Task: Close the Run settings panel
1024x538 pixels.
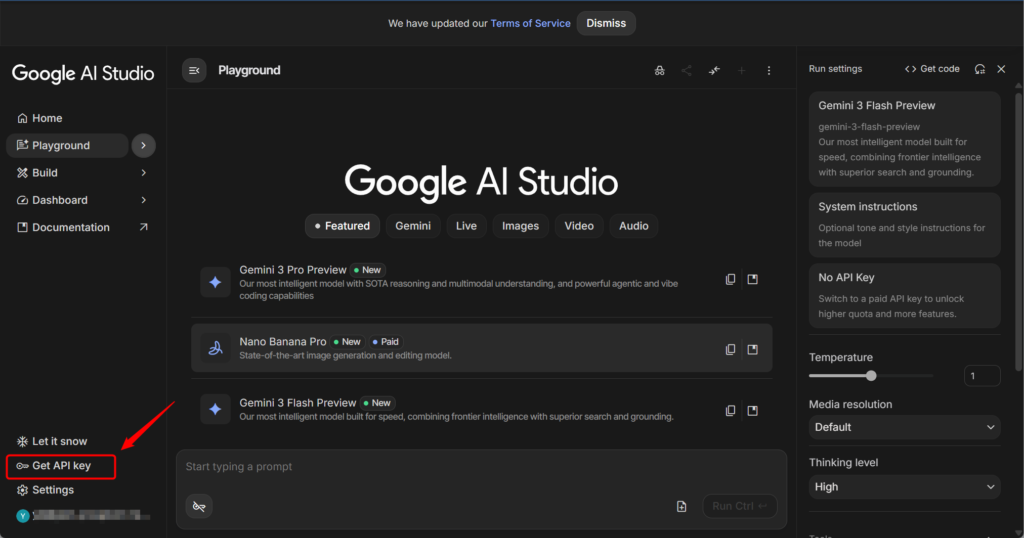Action: click(1001, 69)
